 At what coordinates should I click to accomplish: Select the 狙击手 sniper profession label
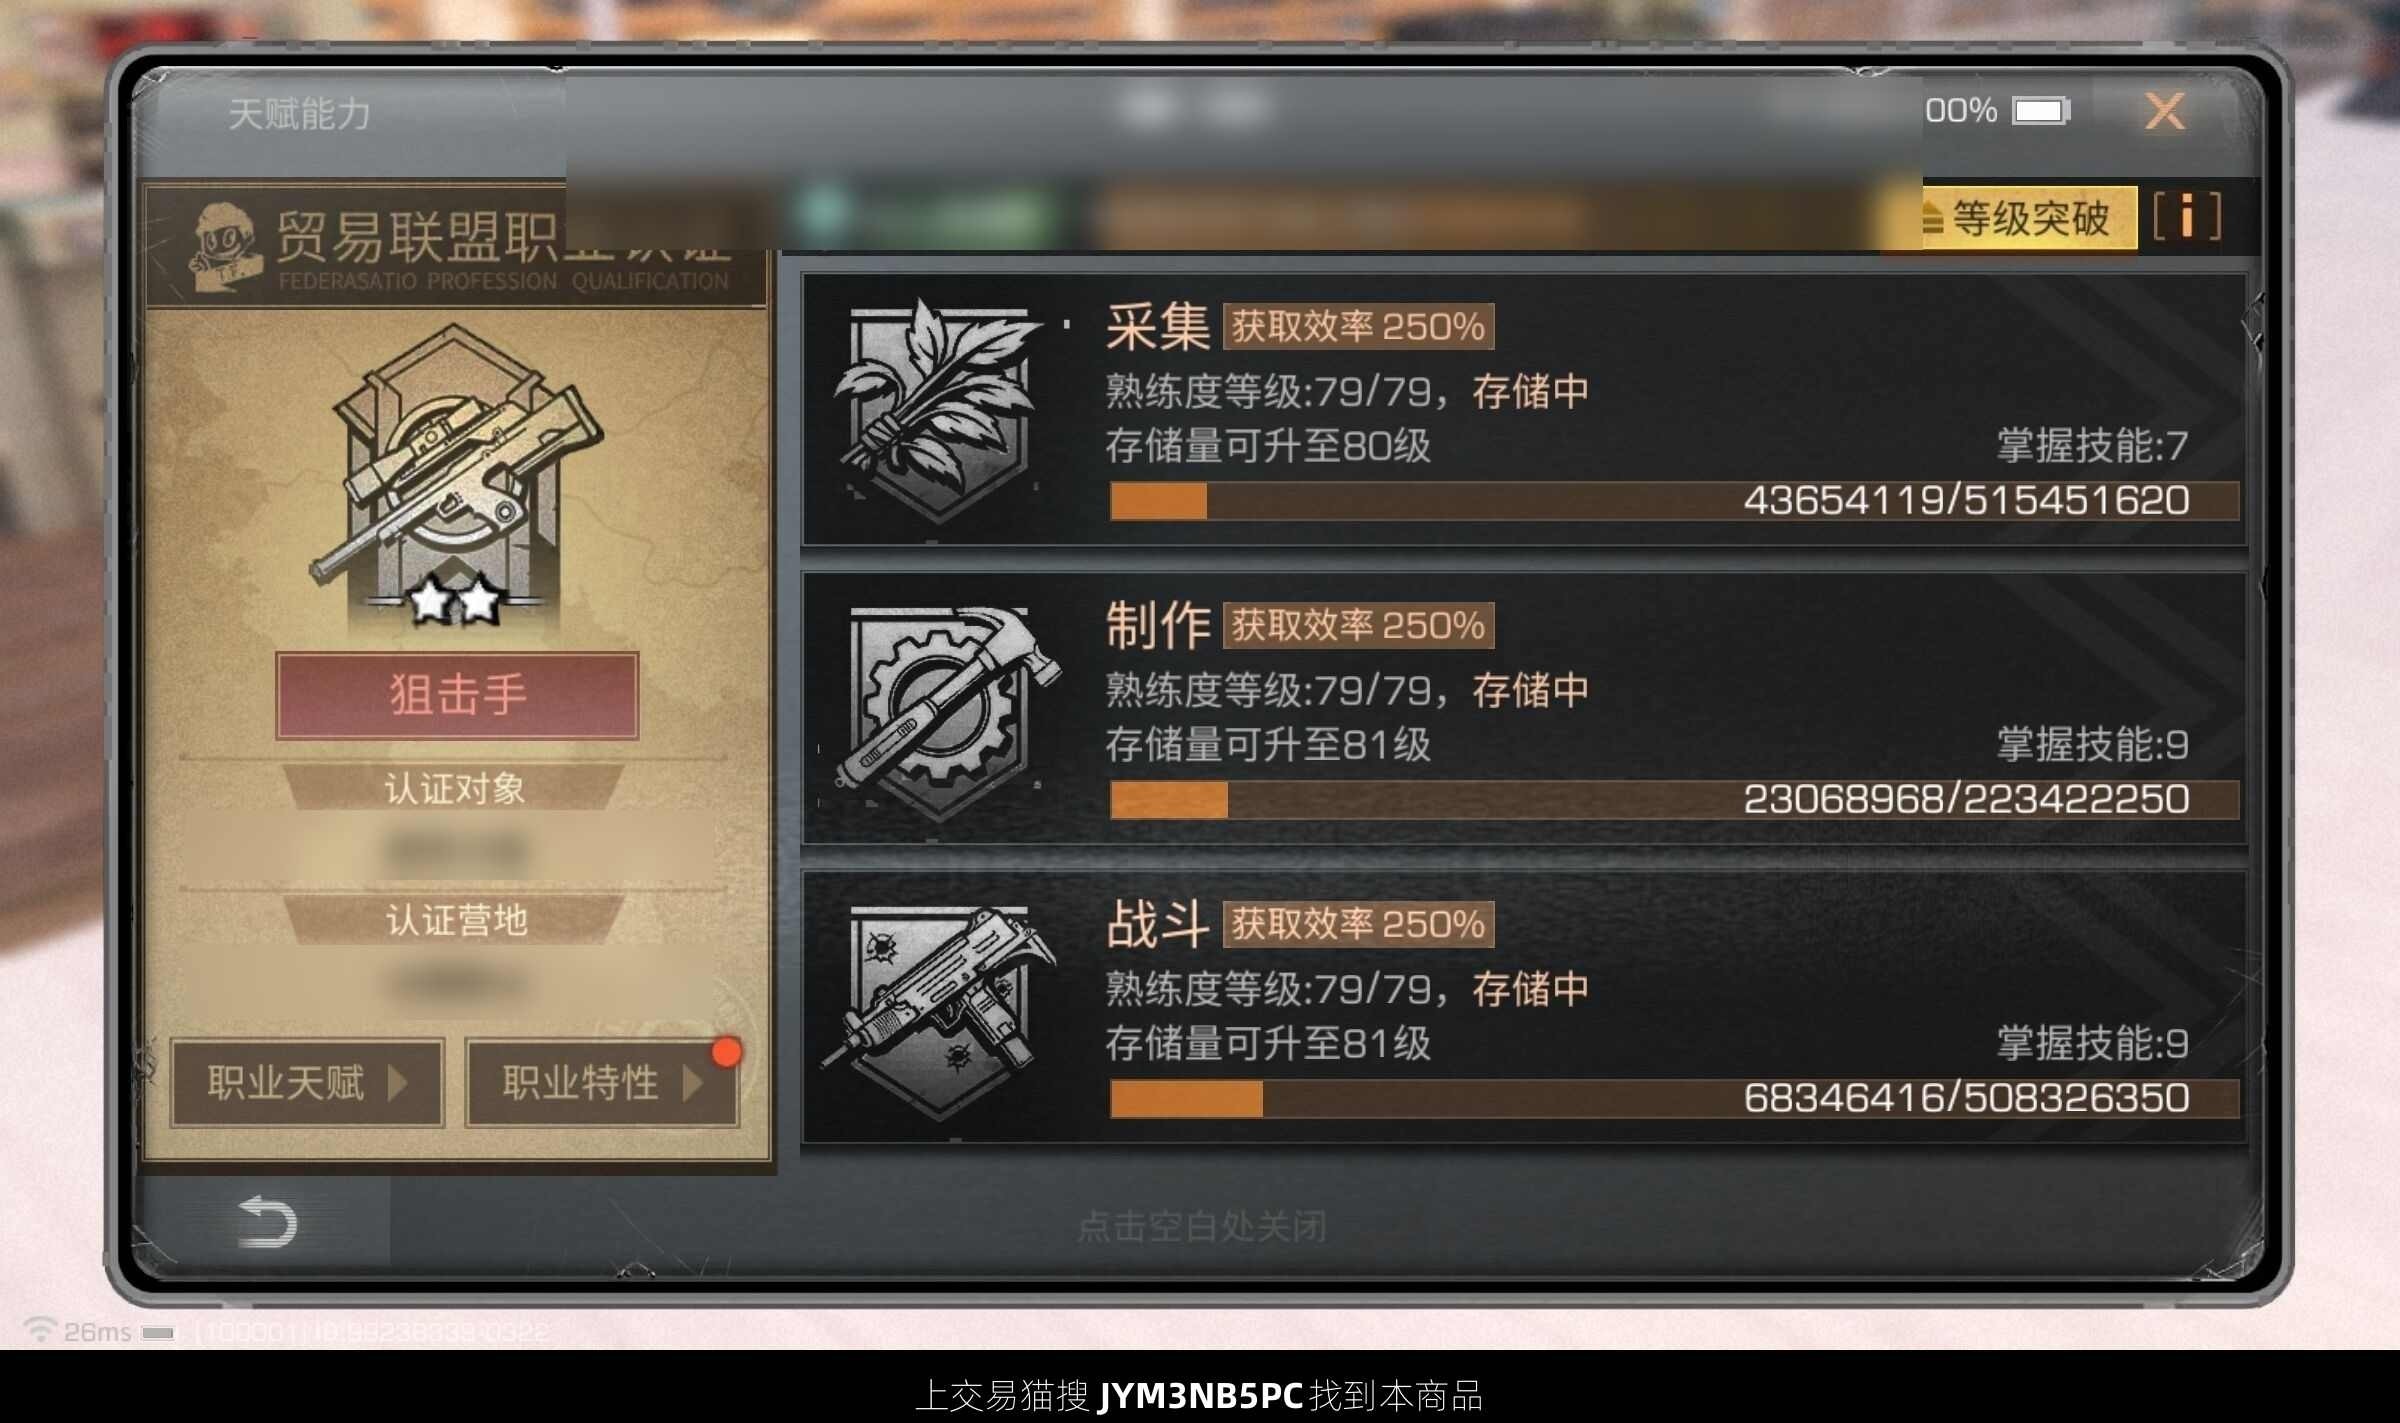pos(457,695)
